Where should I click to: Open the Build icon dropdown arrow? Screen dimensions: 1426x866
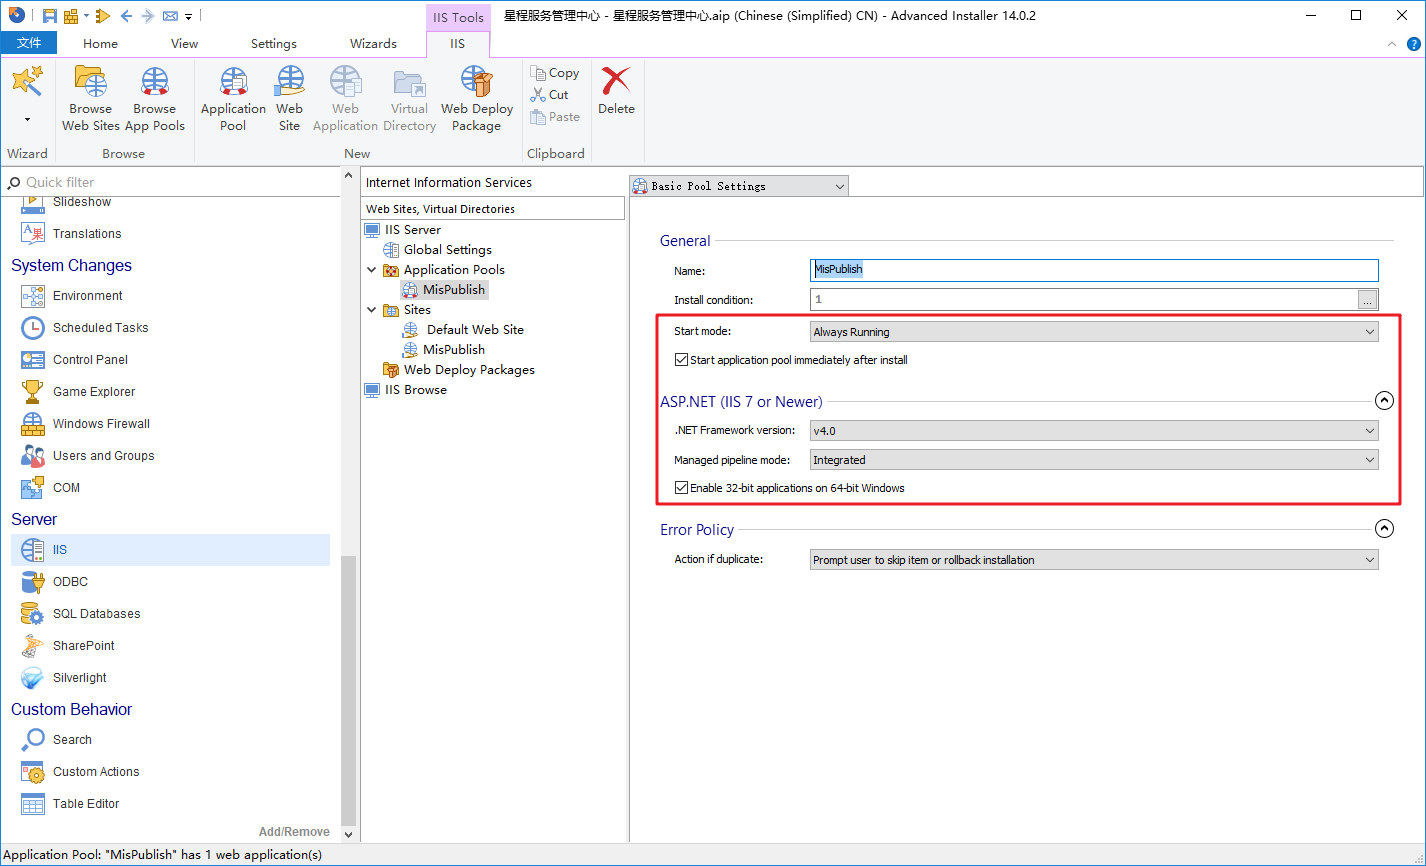(x=87, y=16)
